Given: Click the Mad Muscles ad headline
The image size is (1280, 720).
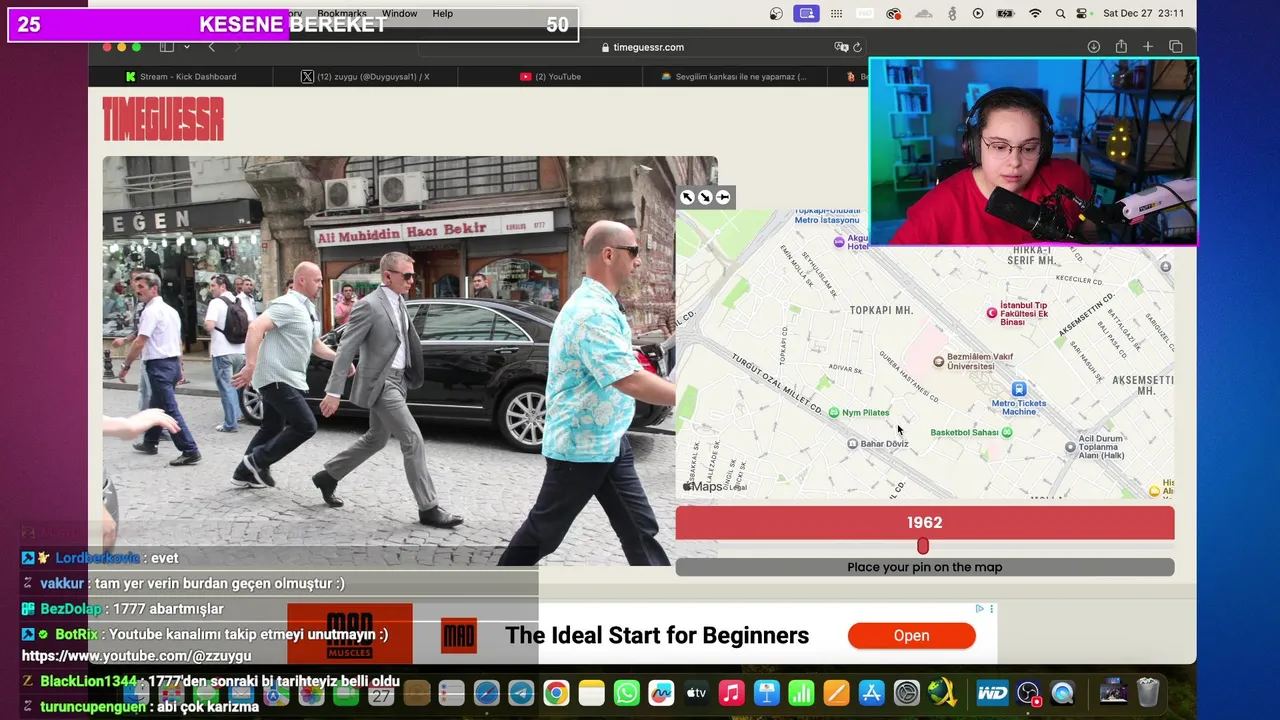Looking at the screenshot, I should pyautogui.click(x=657, y=635).
